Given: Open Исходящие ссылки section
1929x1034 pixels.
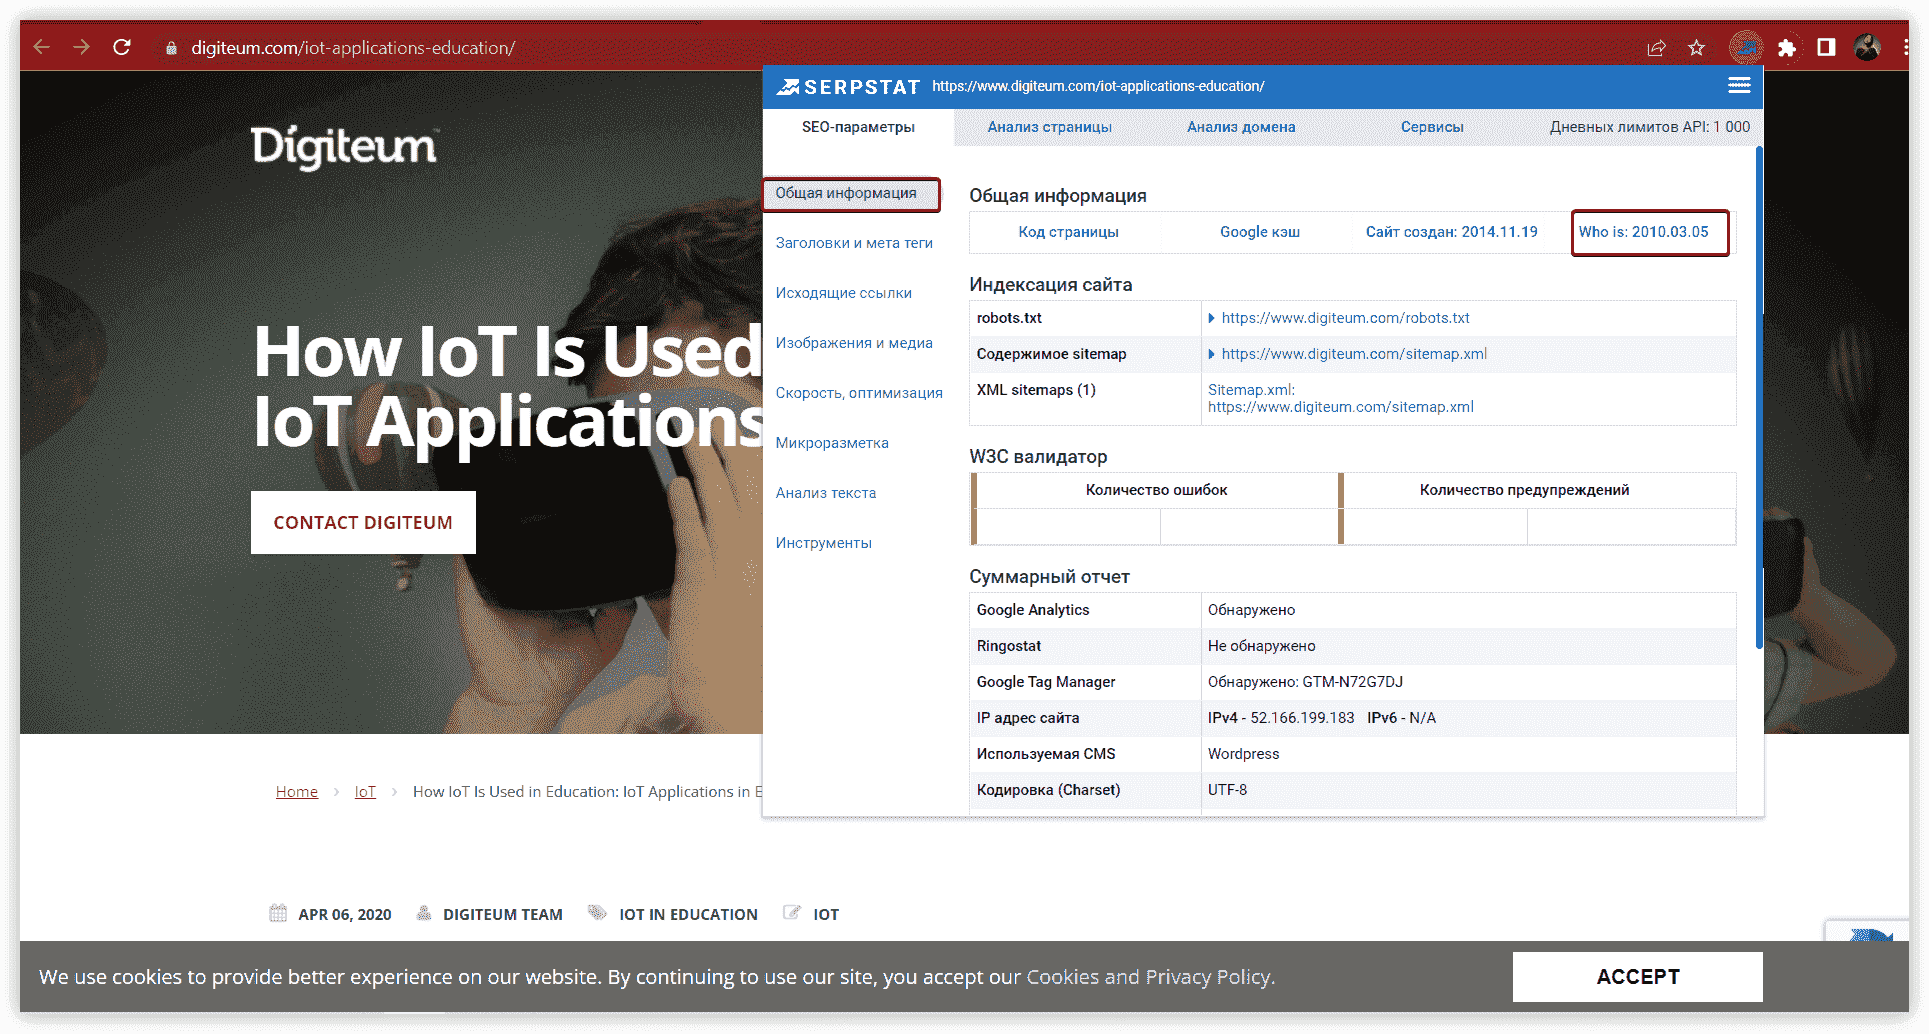Looking at the screenshot, I should [x=844, y=293].
